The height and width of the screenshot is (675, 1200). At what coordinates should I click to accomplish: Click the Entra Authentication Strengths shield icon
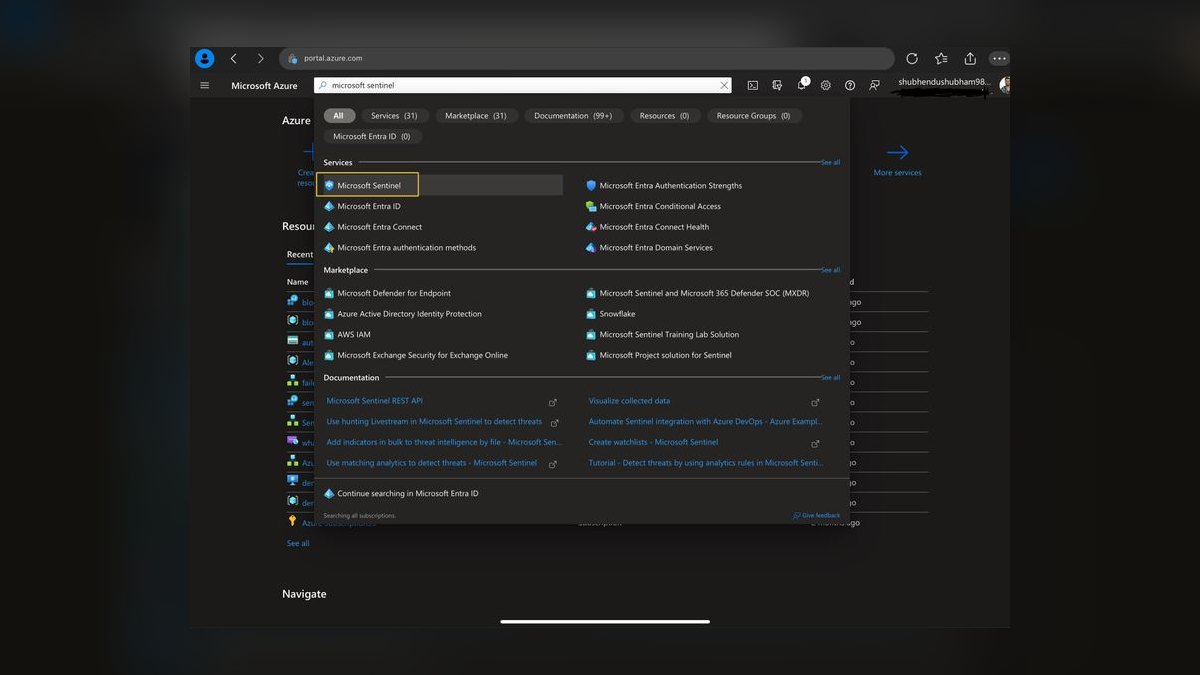pos(591,185)
